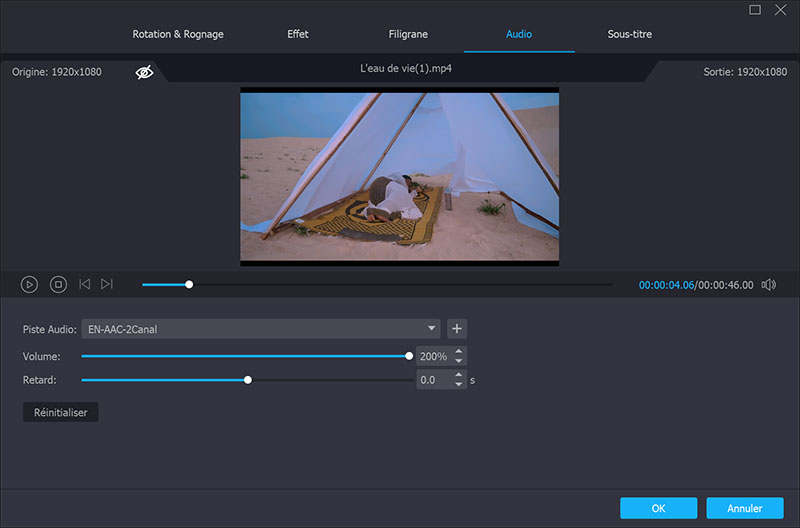Decrease the Retard delay stepper
Viewport: 800px width, 528px height.
(458, 385)
